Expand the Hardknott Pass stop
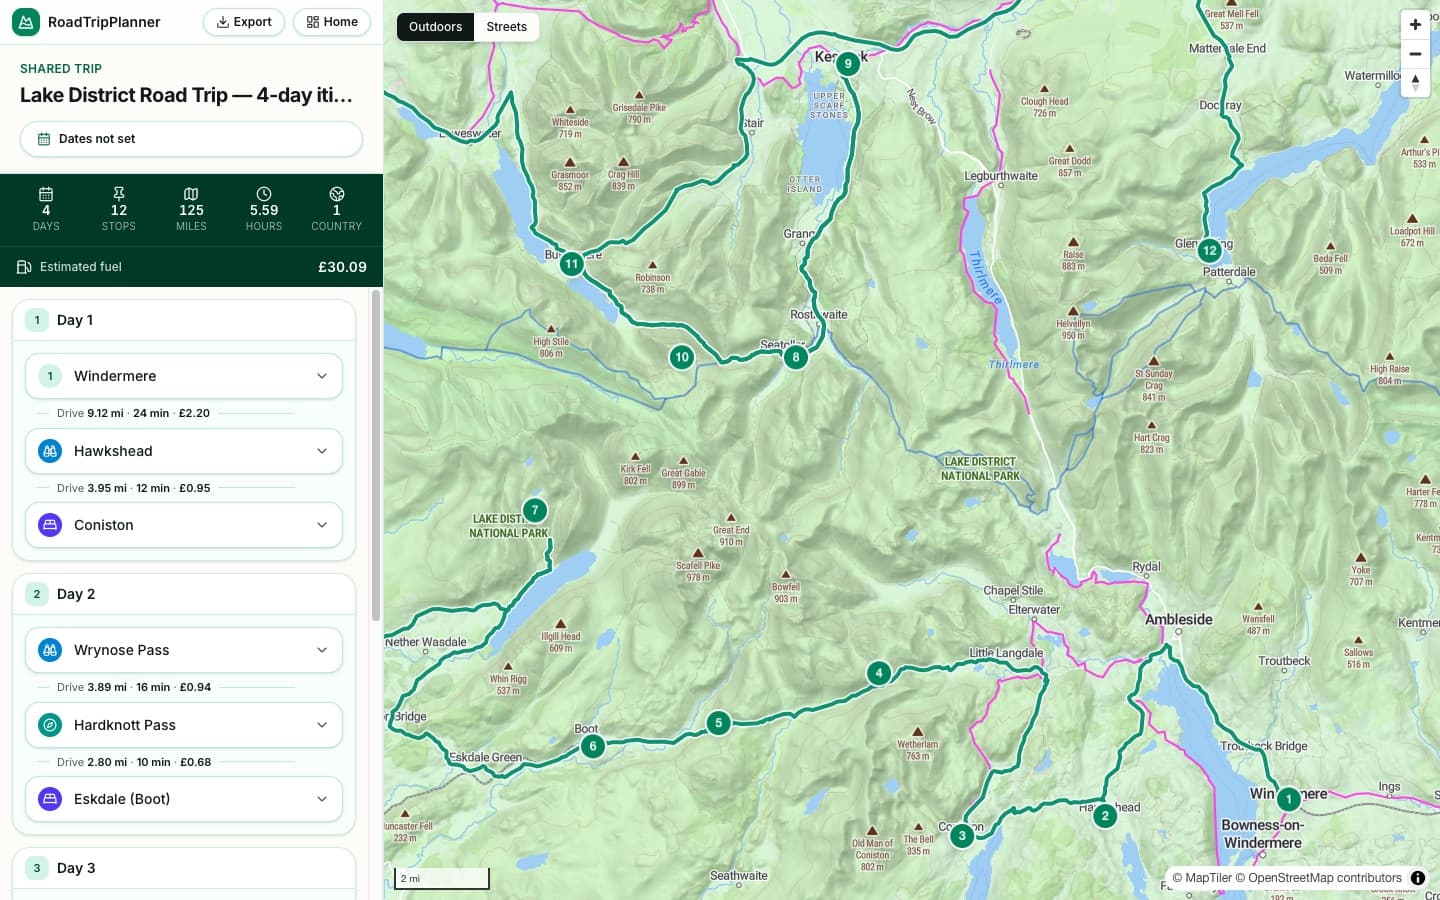 coord(184,725)
